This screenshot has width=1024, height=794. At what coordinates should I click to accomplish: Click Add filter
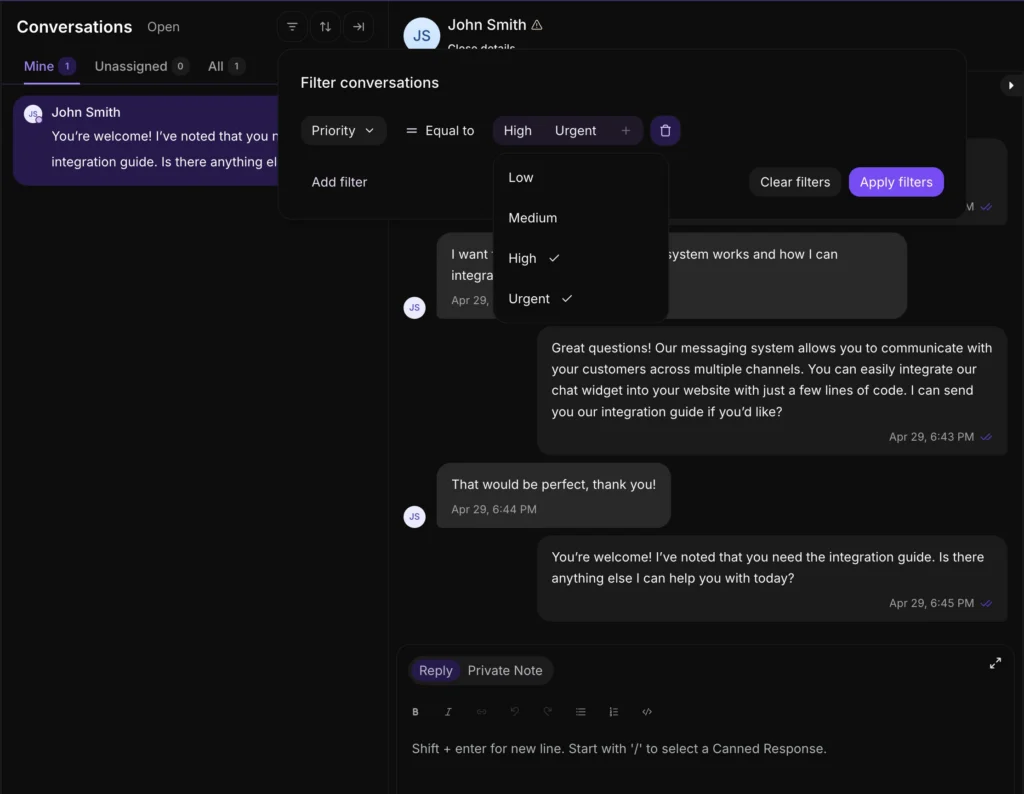pos(339,182)
